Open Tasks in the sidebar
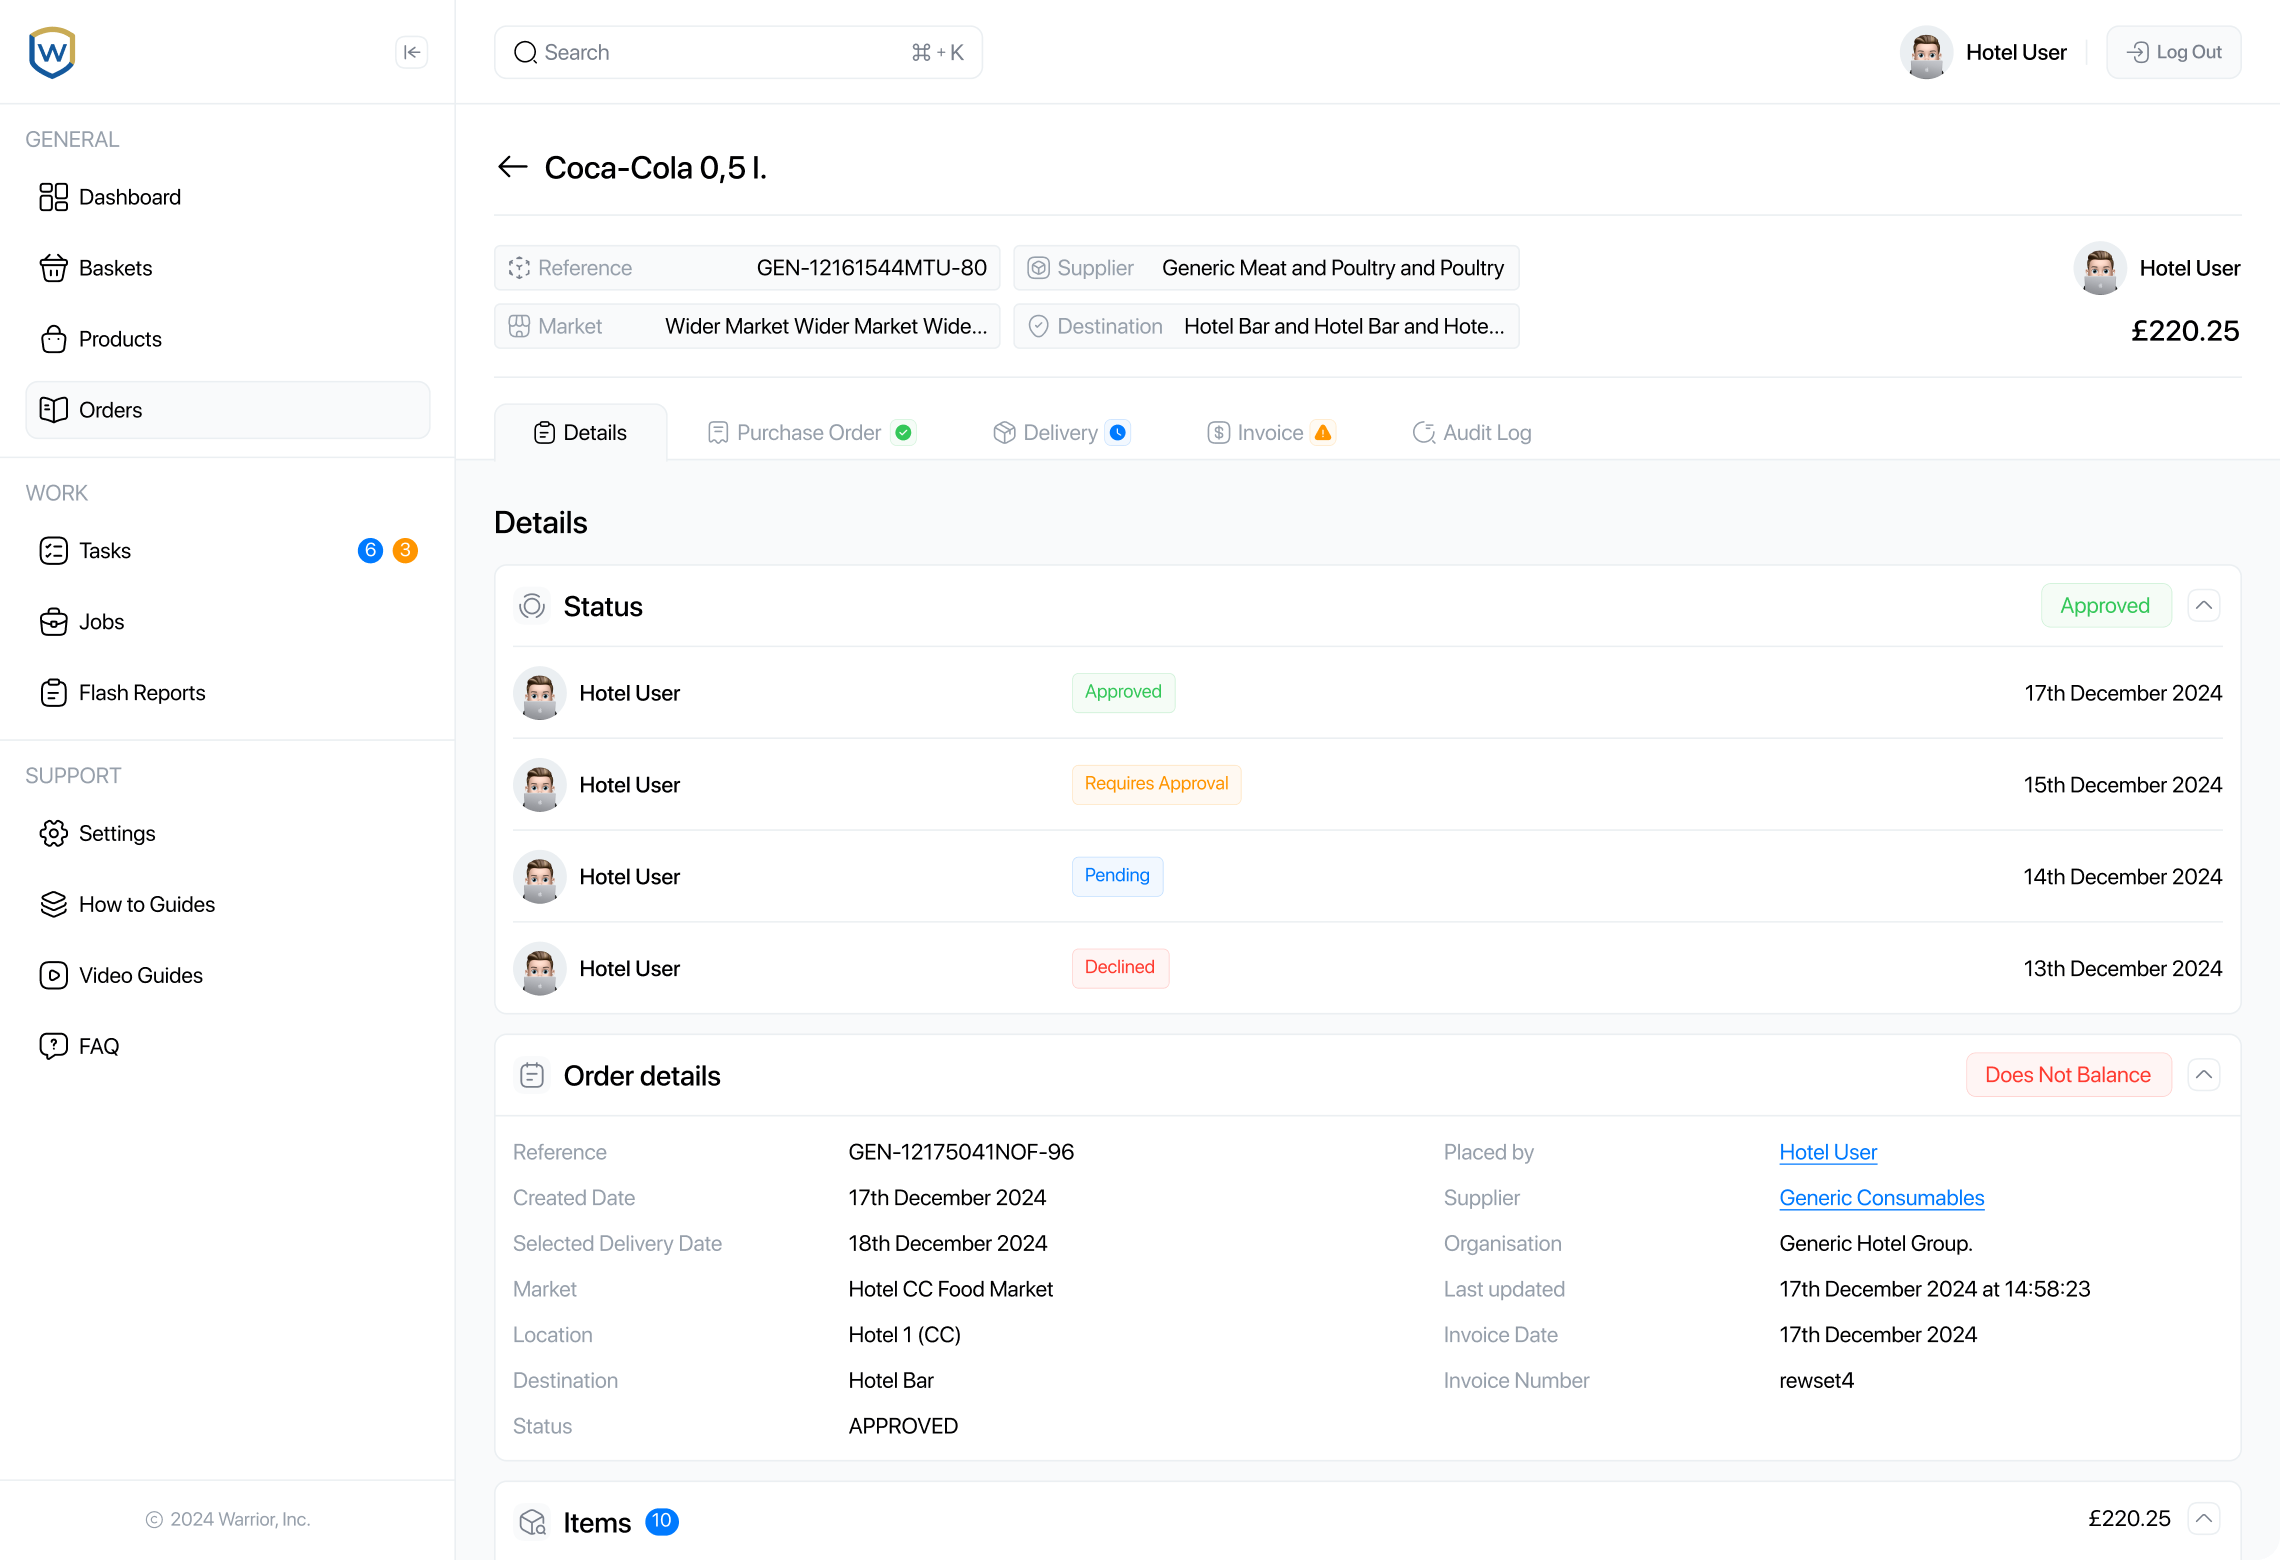The width and height of the screenshot is (2280, 1560). tap(227, 551)
